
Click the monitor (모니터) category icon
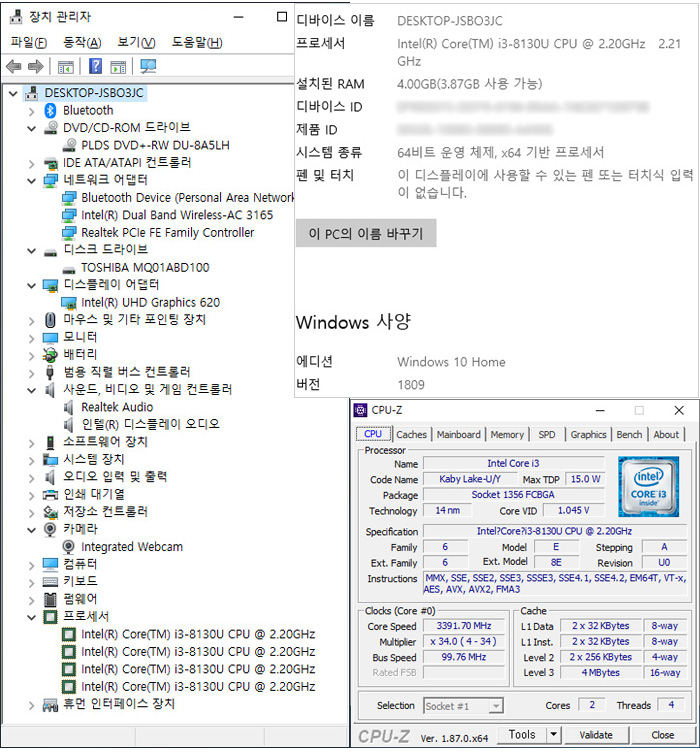50,338
